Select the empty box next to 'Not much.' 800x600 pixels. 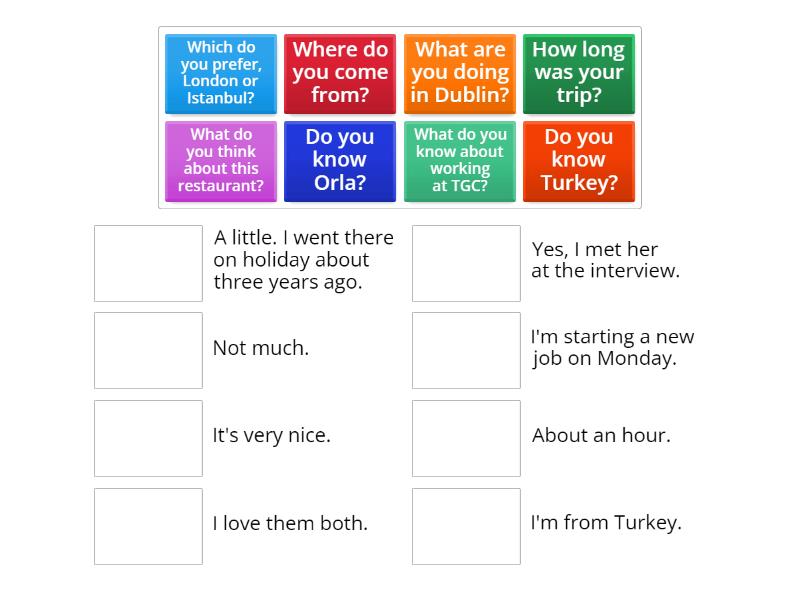148,350
